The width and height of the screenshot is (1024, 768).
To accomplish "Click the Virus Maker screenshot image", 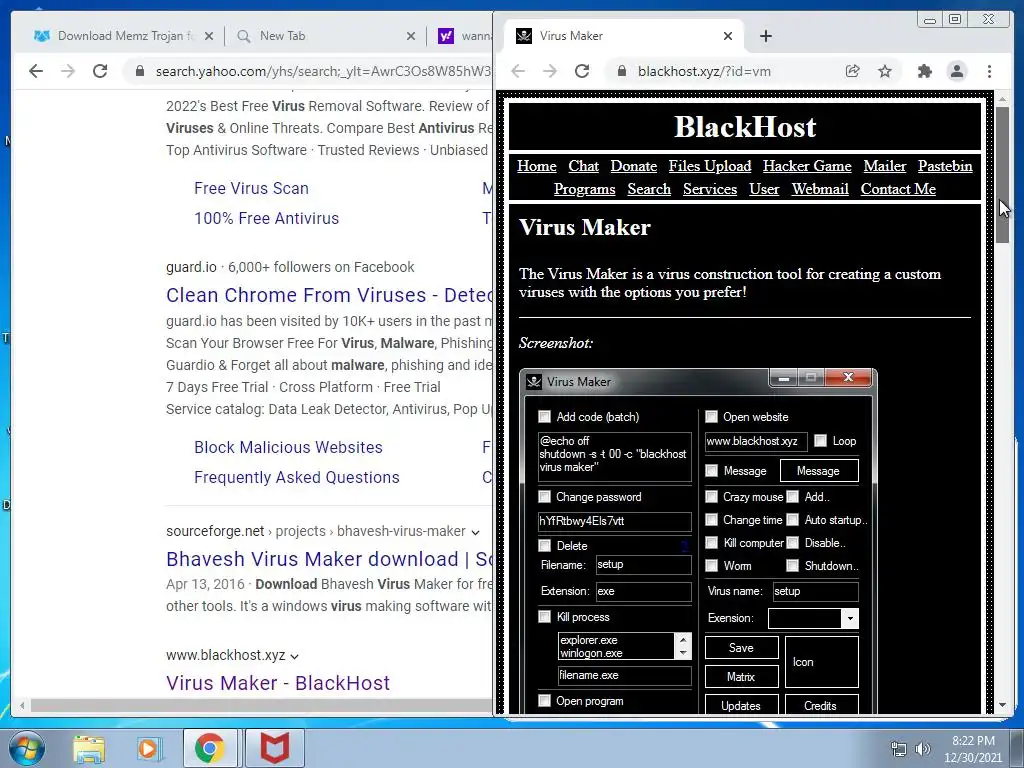I will pos(698,541).
